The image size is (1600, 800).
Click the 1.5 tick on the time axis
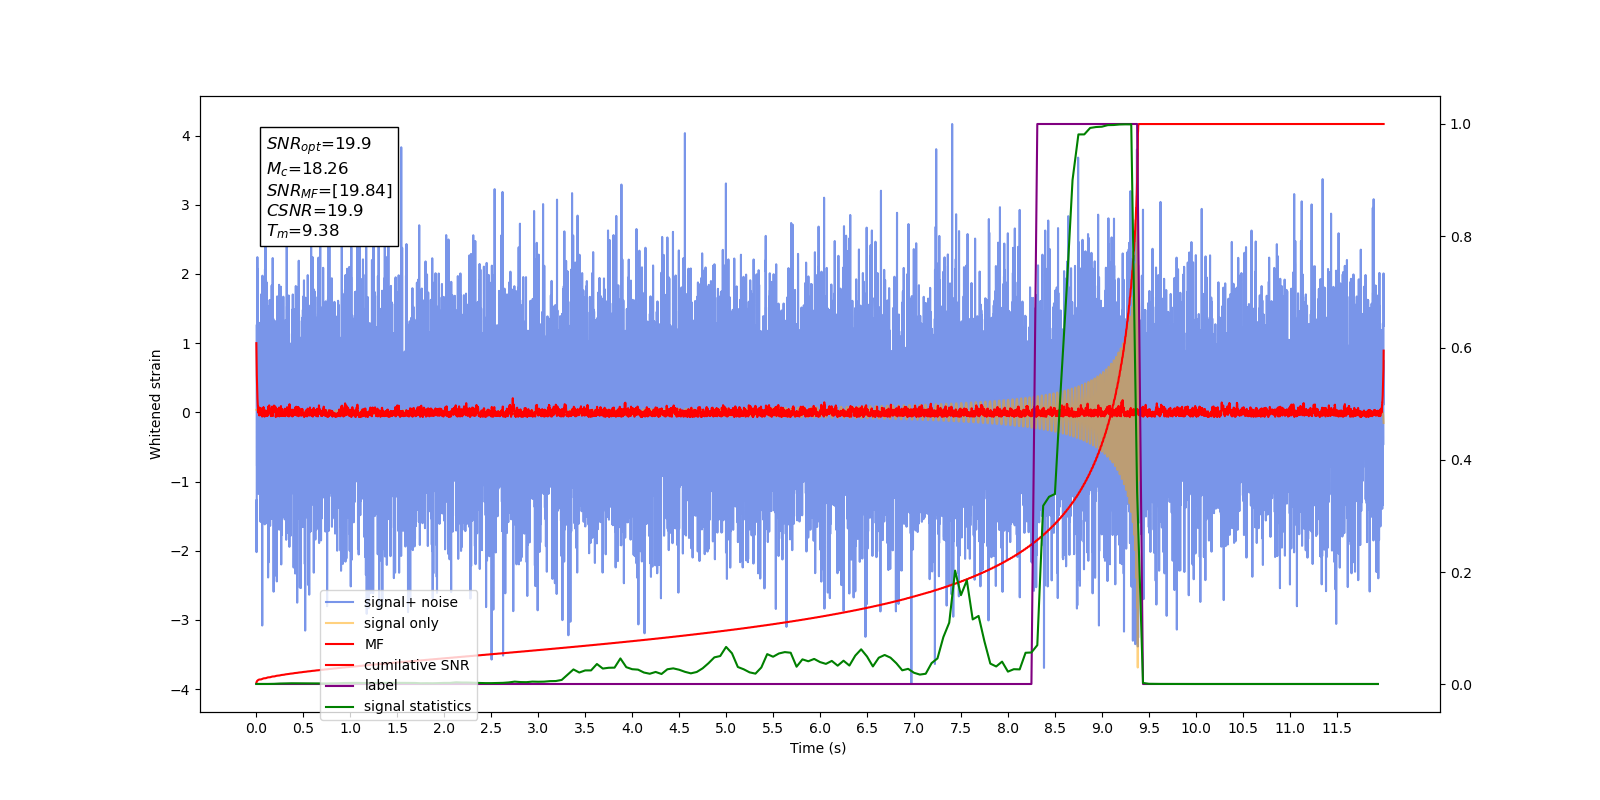tap(397, 728)
